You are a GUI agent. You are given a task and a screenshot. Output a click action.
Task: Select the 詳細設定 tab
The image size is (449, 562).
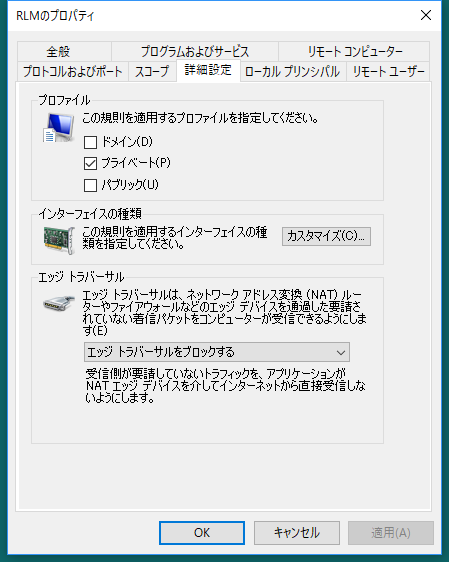pos(208,70)
